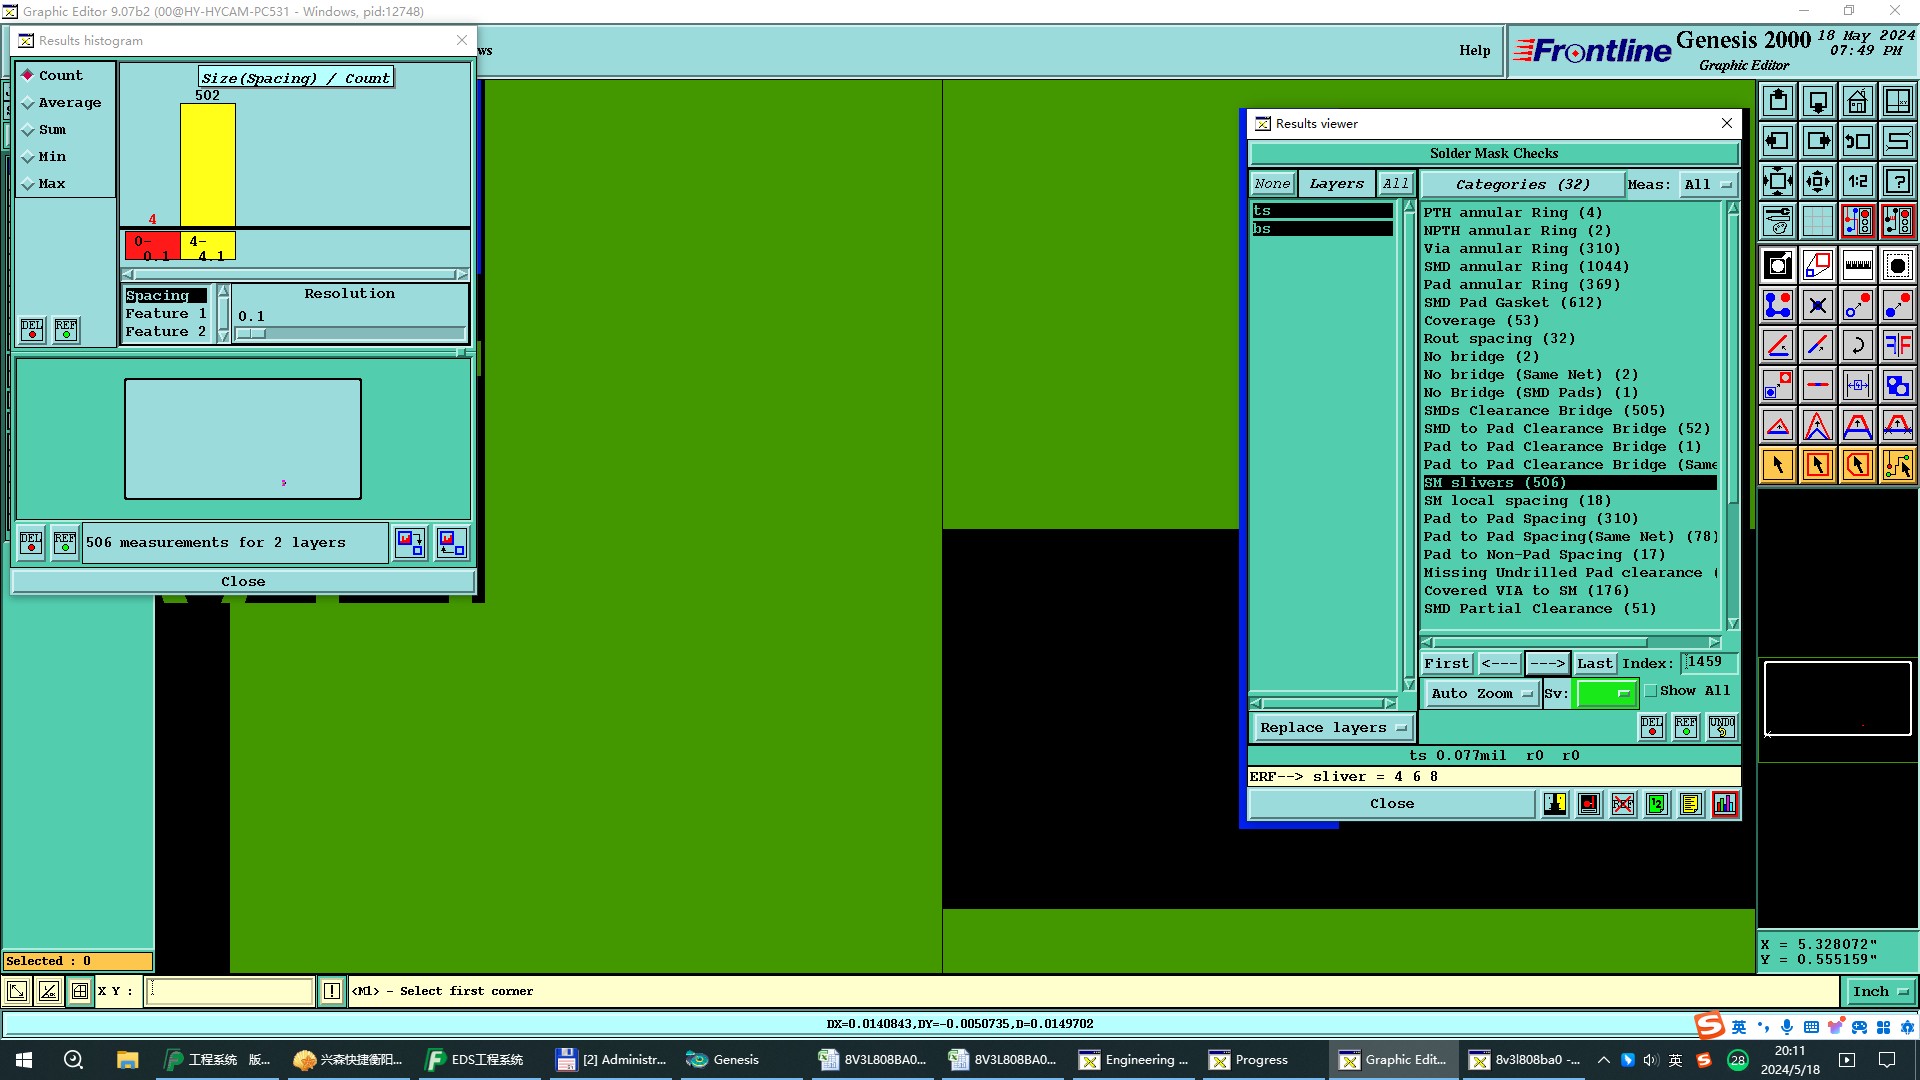This screenshot has height=1080, width=1920.
Task: Open the Replace layers dropdown
Action: coord(1333,728)
